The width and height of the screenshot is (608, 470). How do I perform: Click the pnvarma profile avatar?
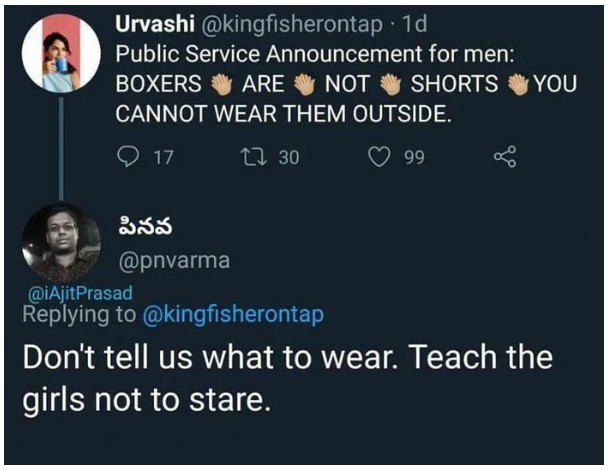click(x=61, y=242)
